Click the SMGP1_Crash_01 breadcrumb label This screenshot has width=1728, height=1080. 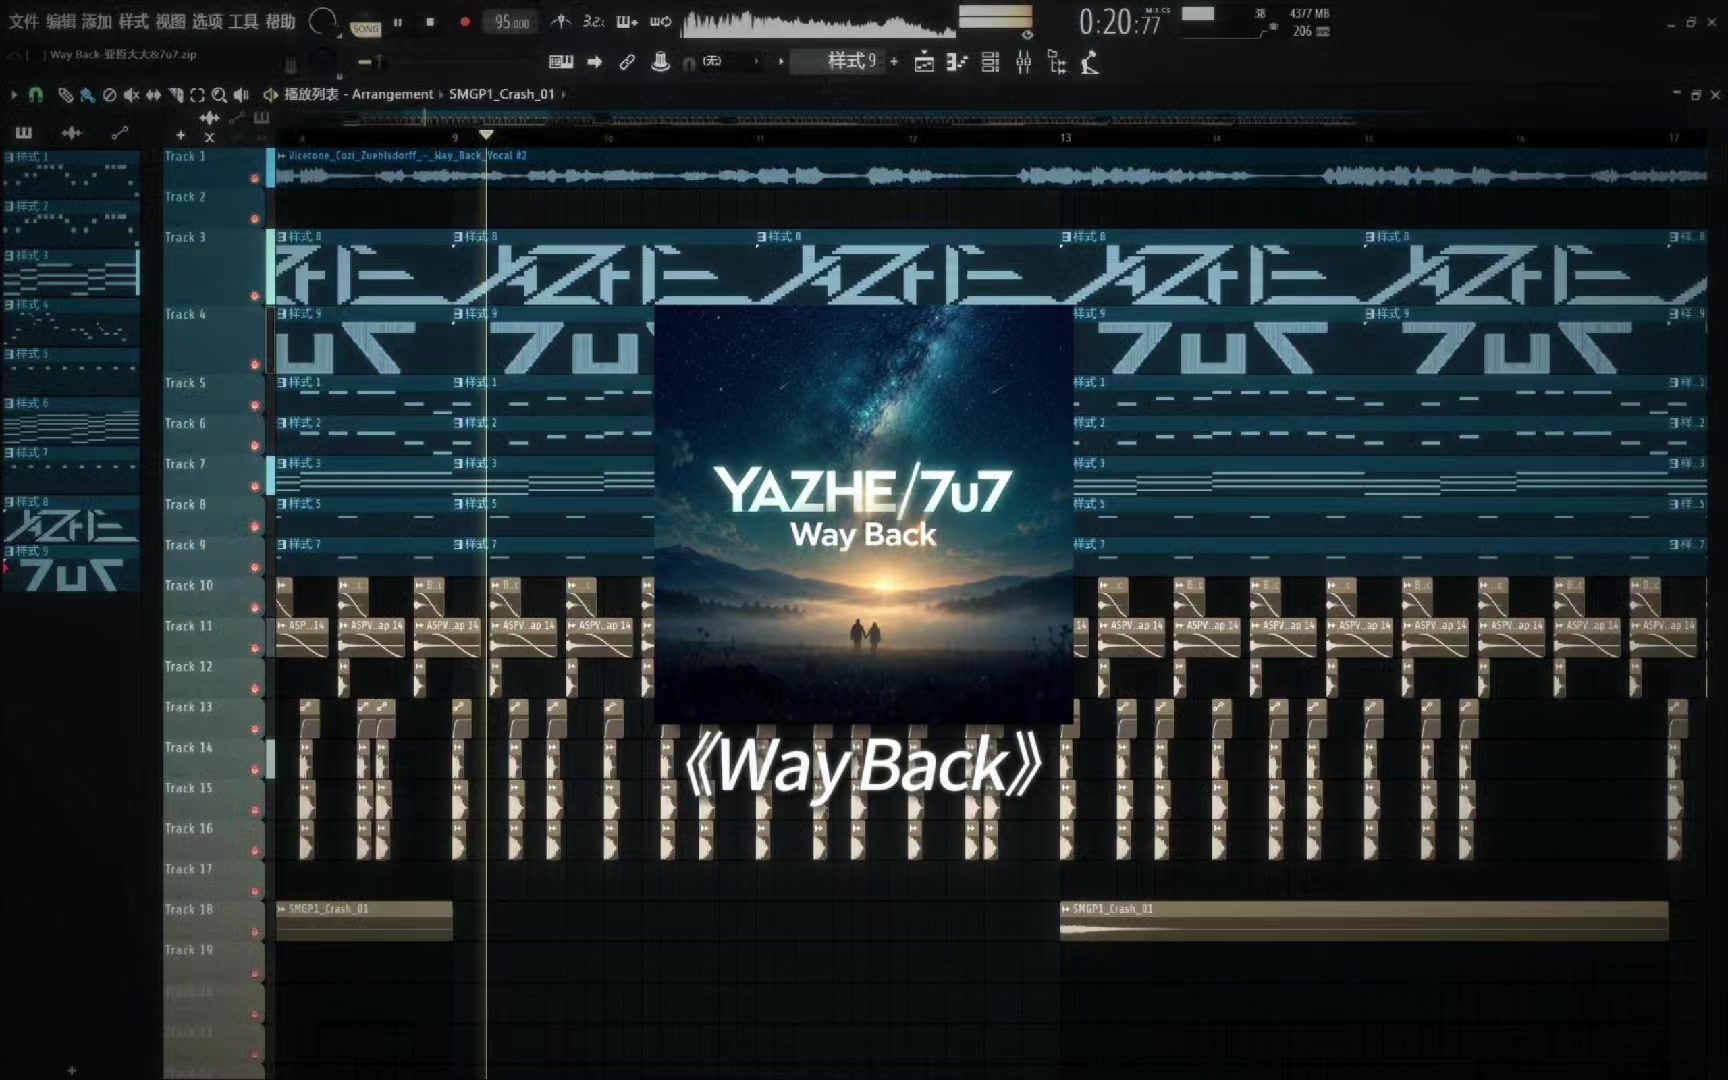point(501,94)
